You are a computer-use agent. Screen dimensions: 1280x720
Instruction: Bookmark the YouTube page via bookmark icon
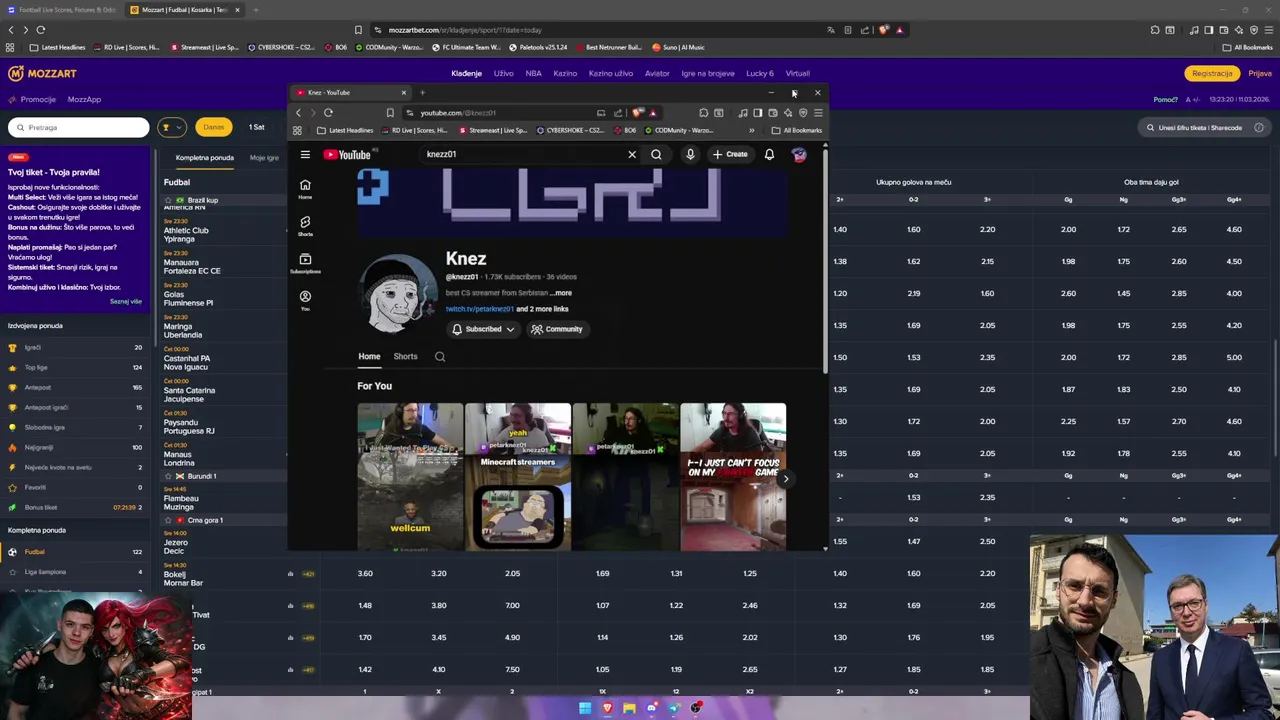(x=390, y=113)
